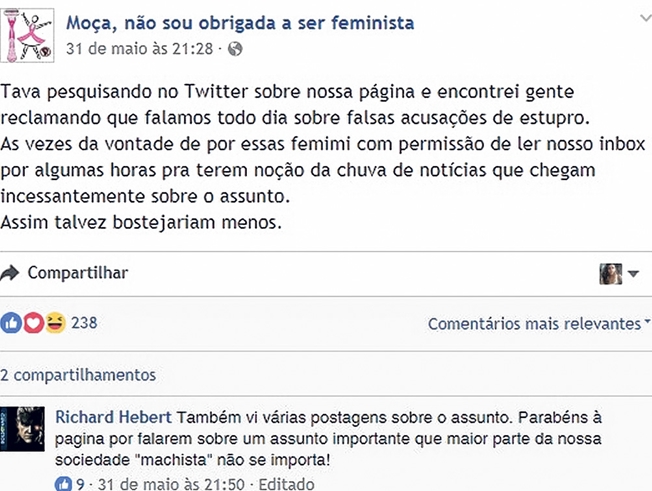Viewport: 652px width, 491px height.
Task: Click the public audience globe icon
Action: click(234, 48)
